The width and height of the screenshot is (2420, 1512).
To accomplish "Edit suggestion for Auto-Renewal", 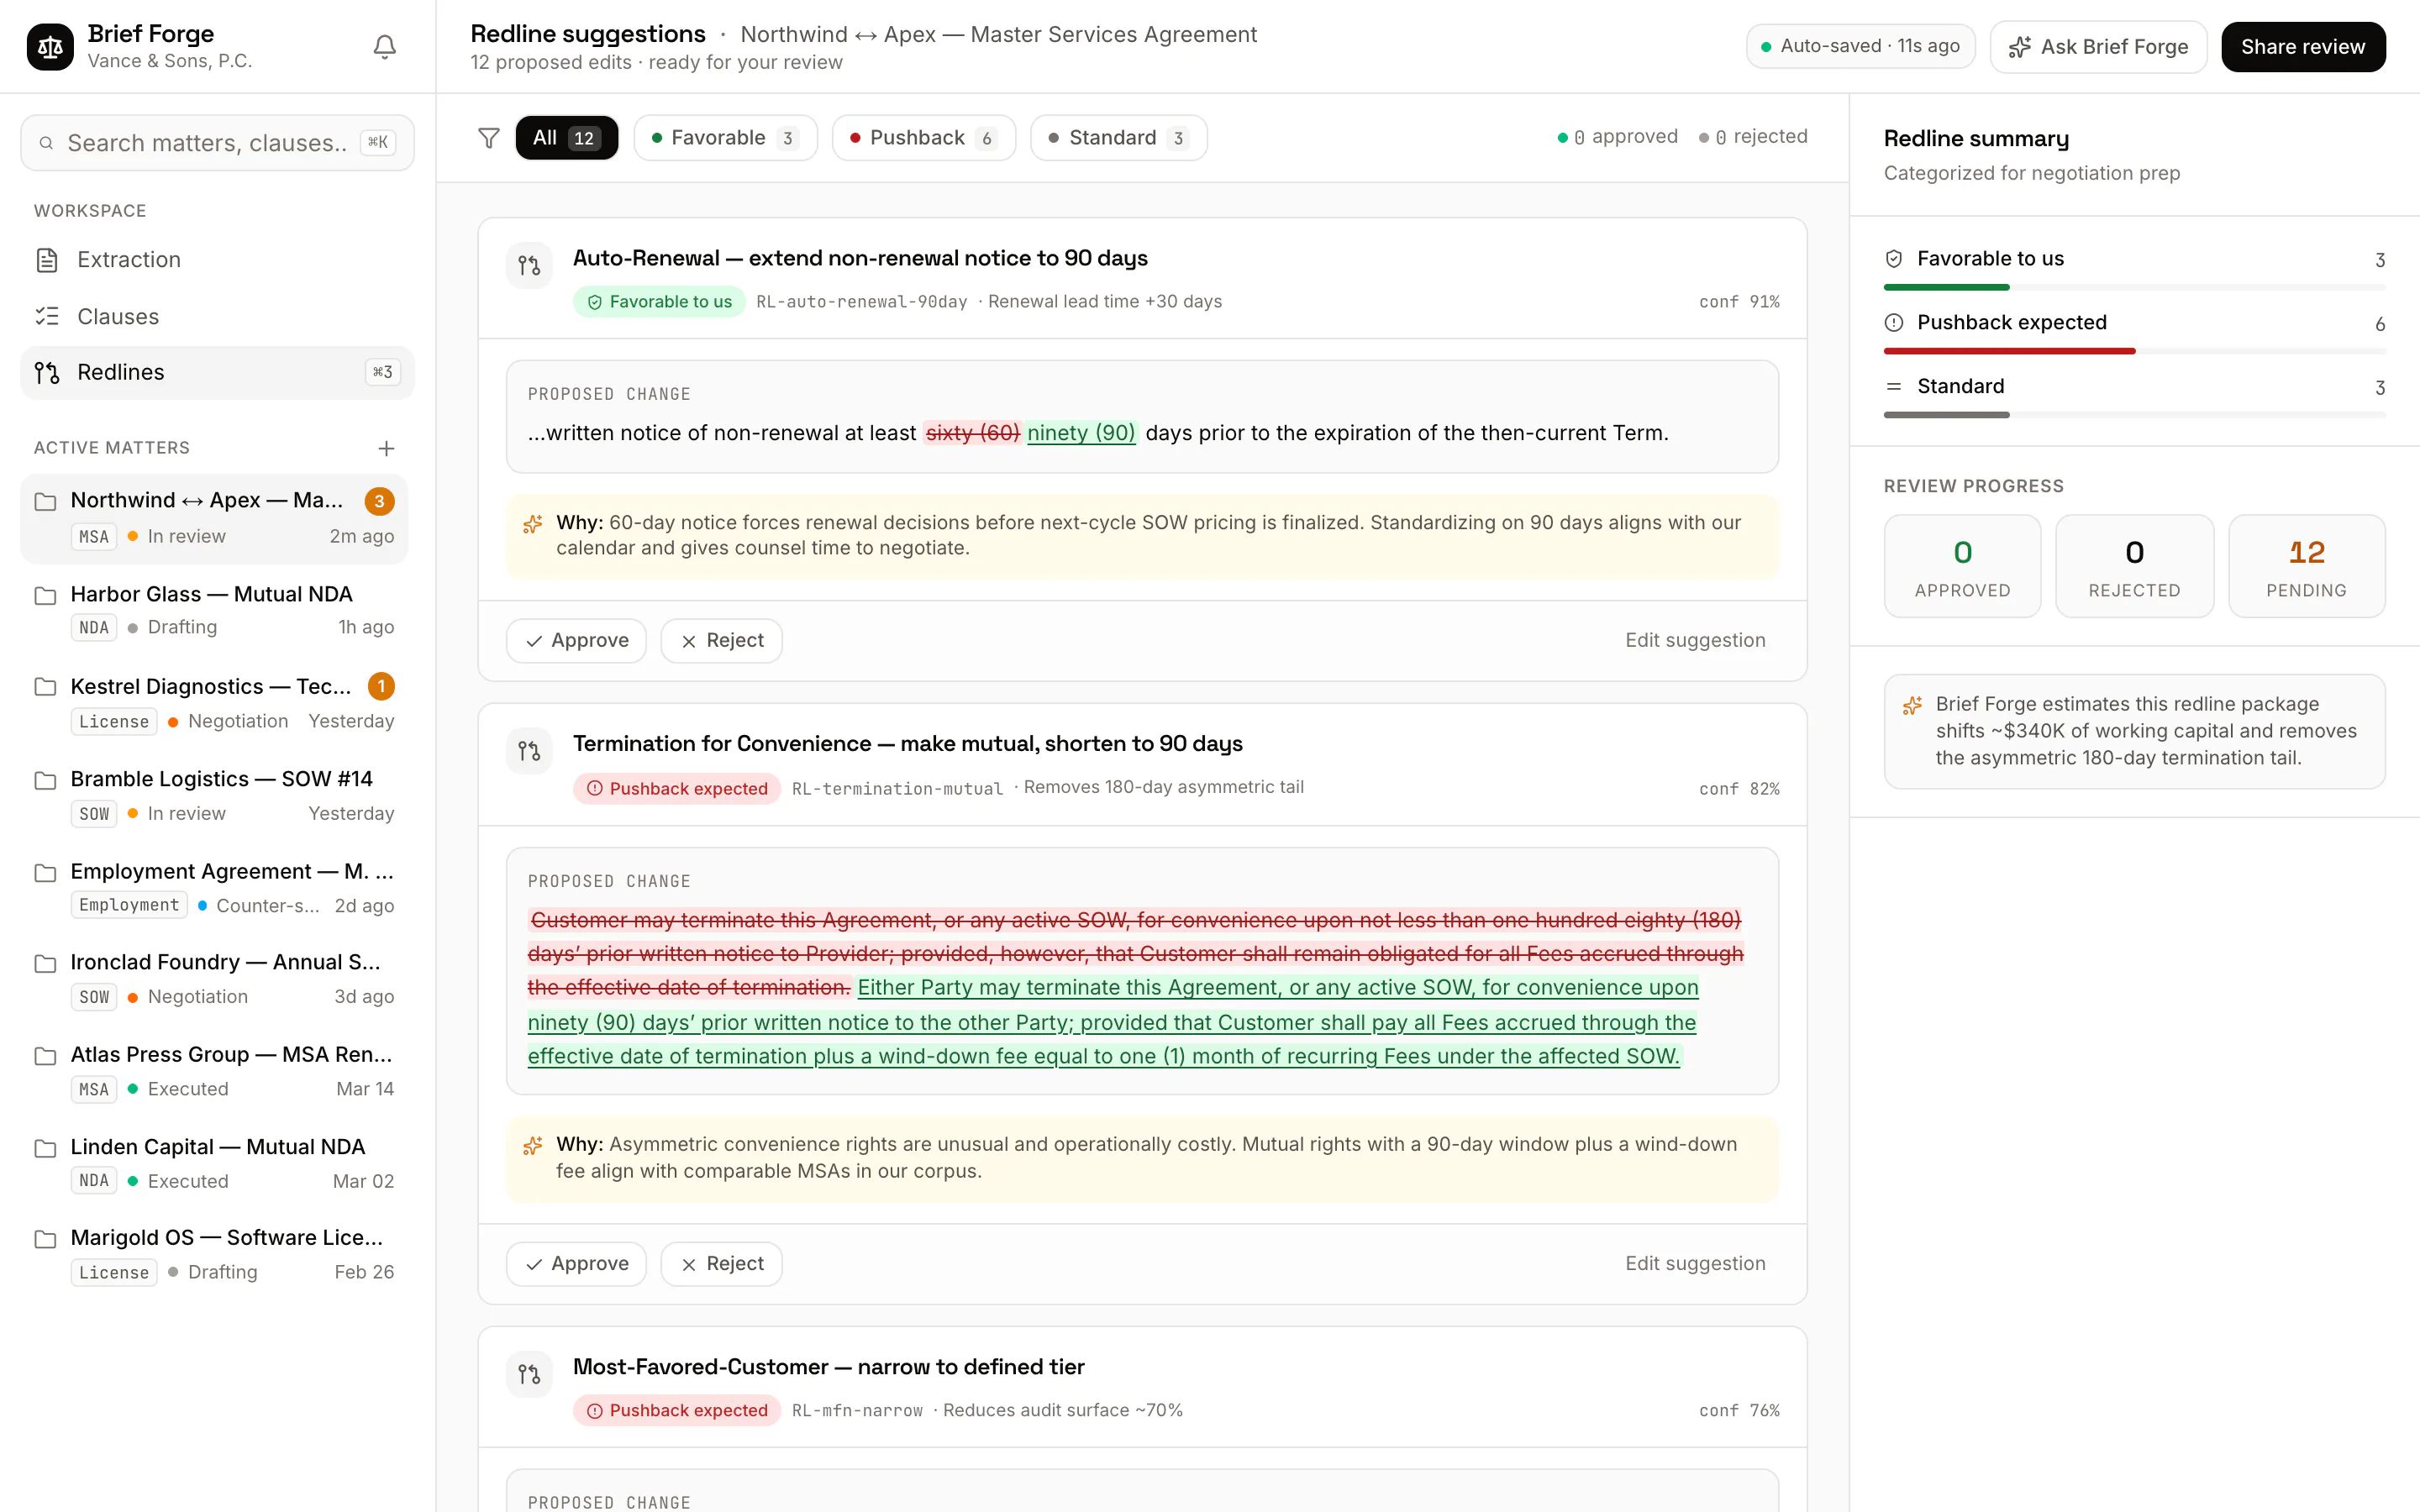I will pos(1696,641).
